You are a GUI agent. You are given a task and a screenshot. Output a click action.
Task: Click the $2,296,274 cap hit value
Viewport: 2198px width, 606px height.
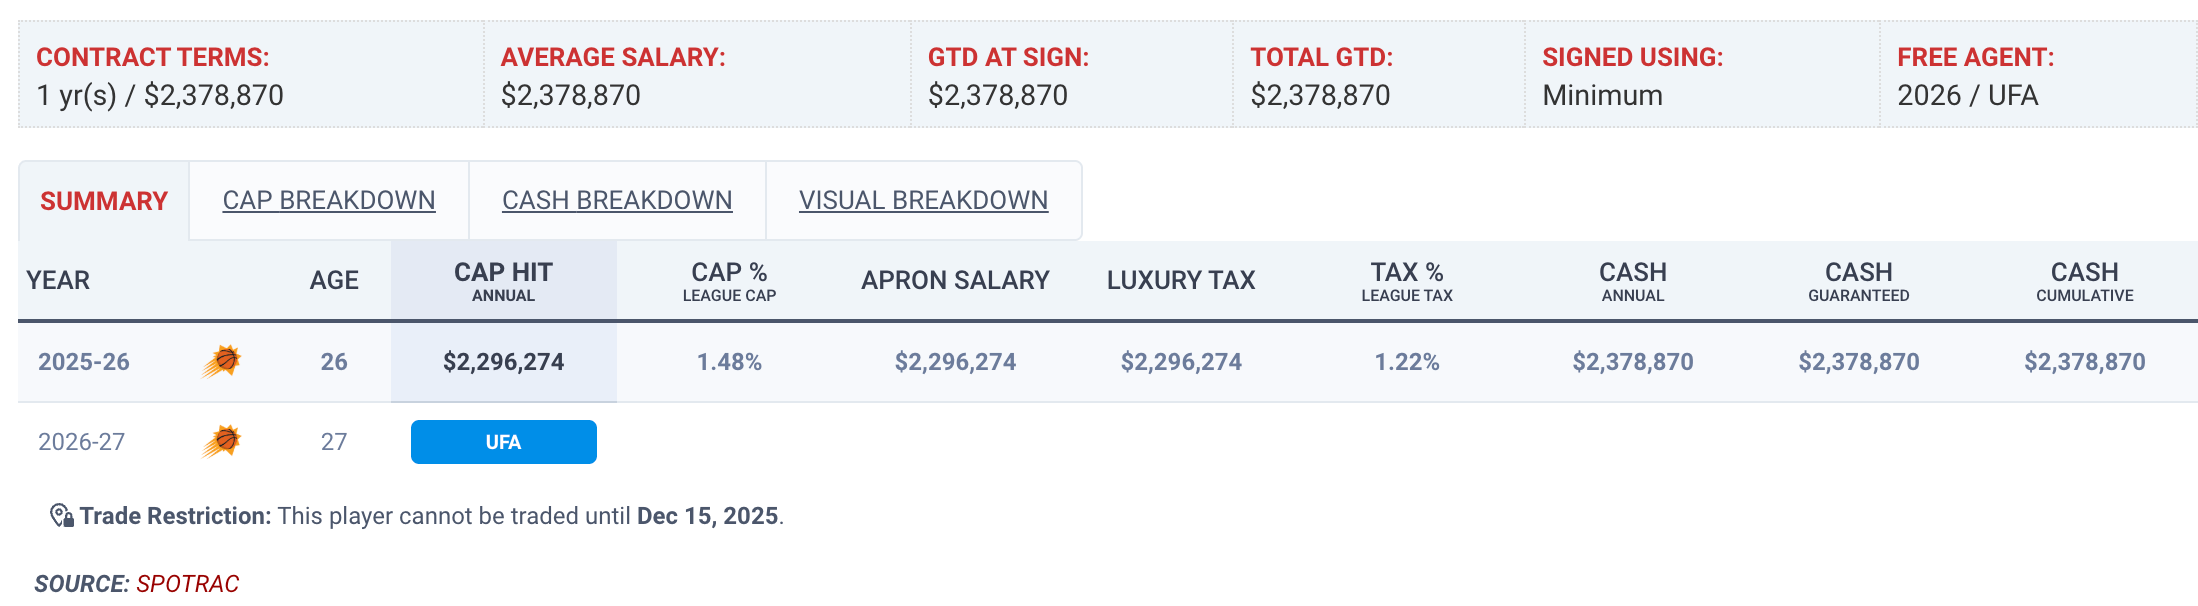[x=503, y=362]
